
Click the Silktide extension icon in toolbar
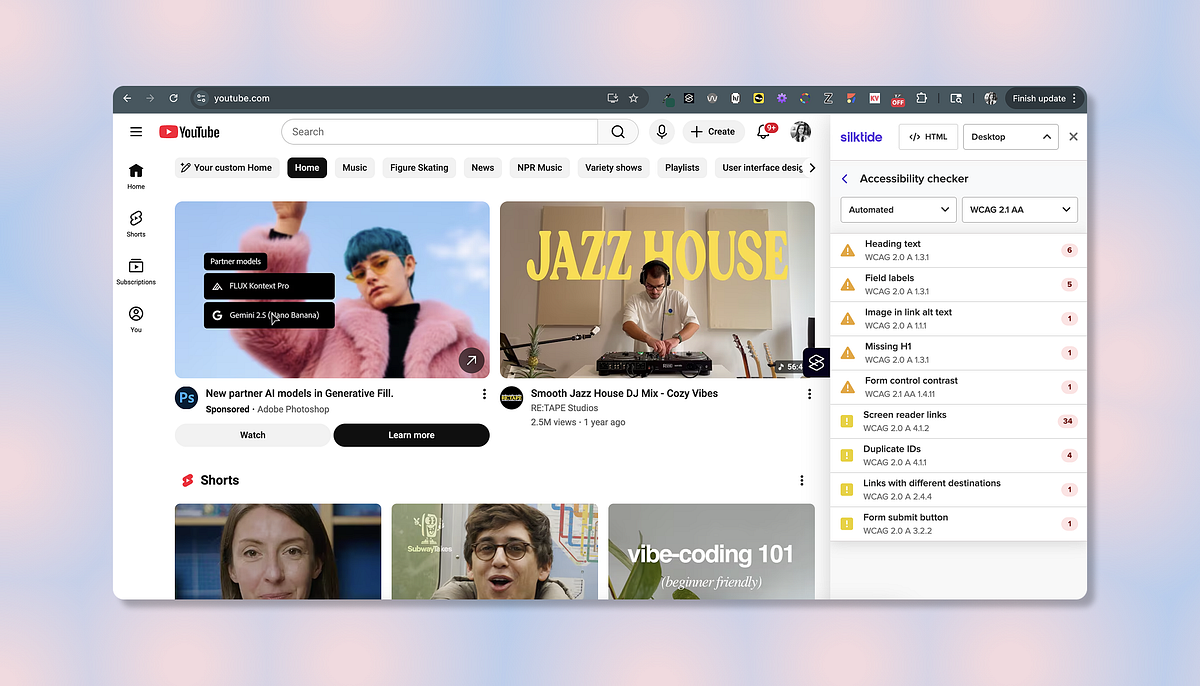point(688,98)
